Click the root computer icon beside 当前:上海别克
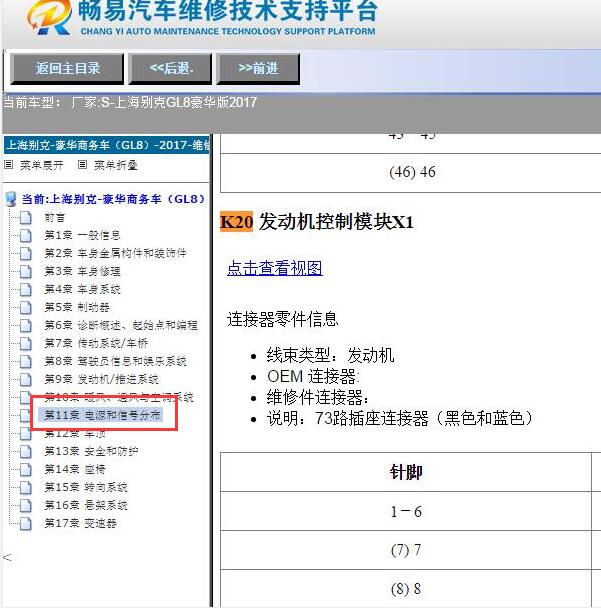Viewport: 601px width, 608px height. tap(10, 199)
